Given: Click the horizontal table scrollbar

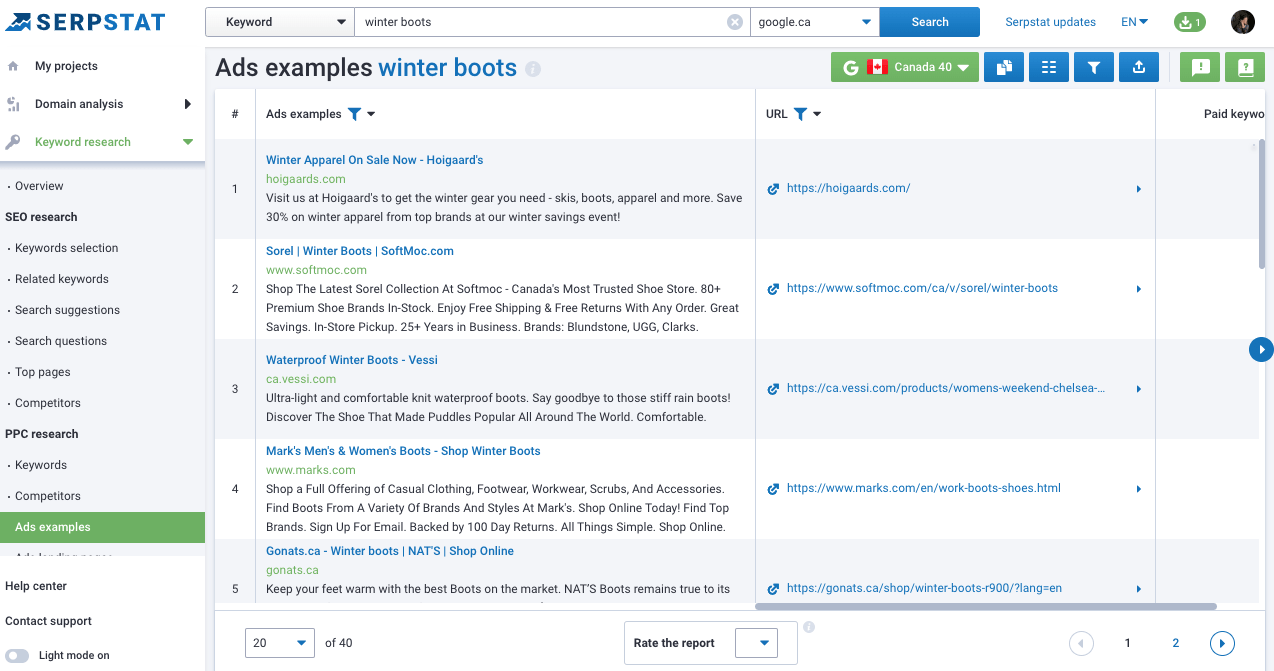Looking at the screenshot, I should point(985,606).
